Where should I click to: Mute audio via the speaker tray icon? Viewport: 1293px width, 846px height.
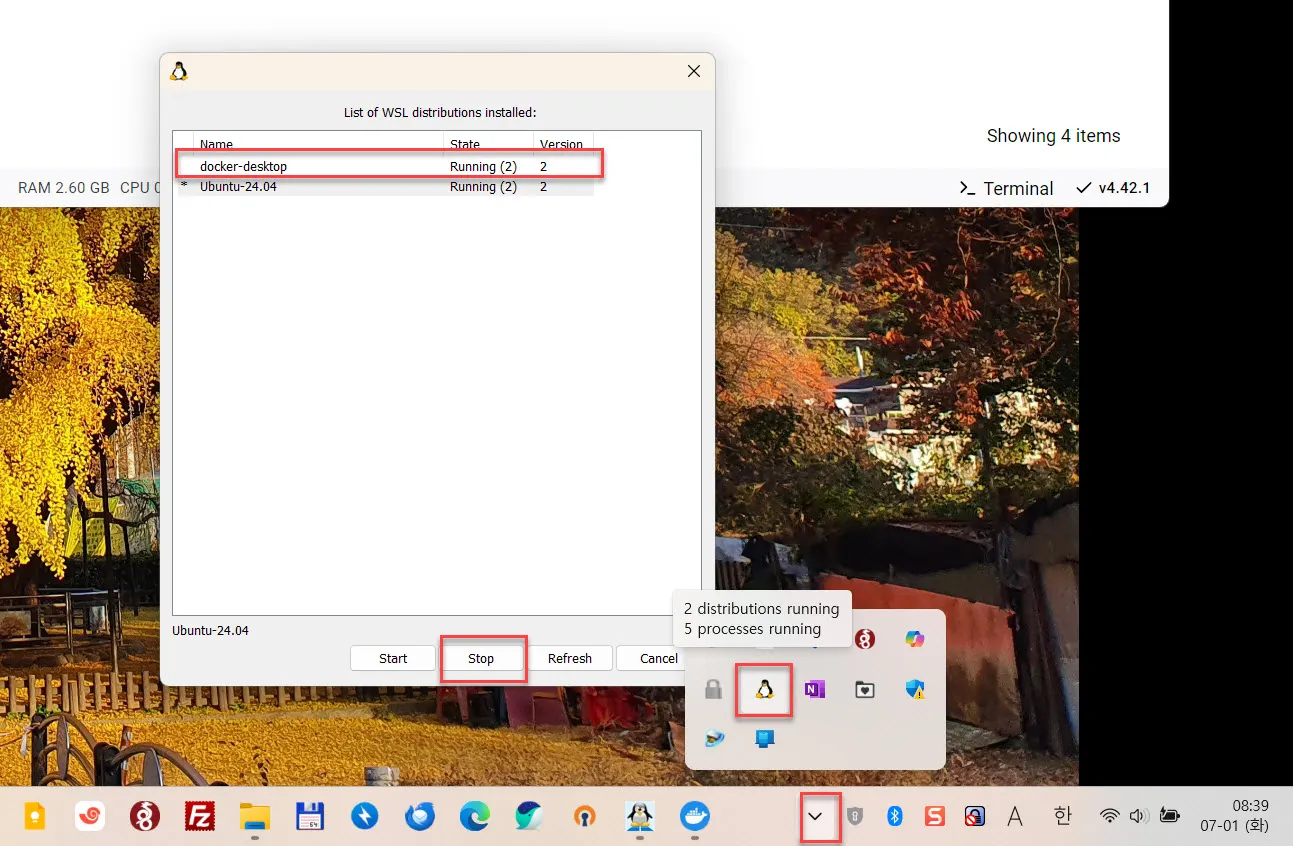pos(1138,815)
